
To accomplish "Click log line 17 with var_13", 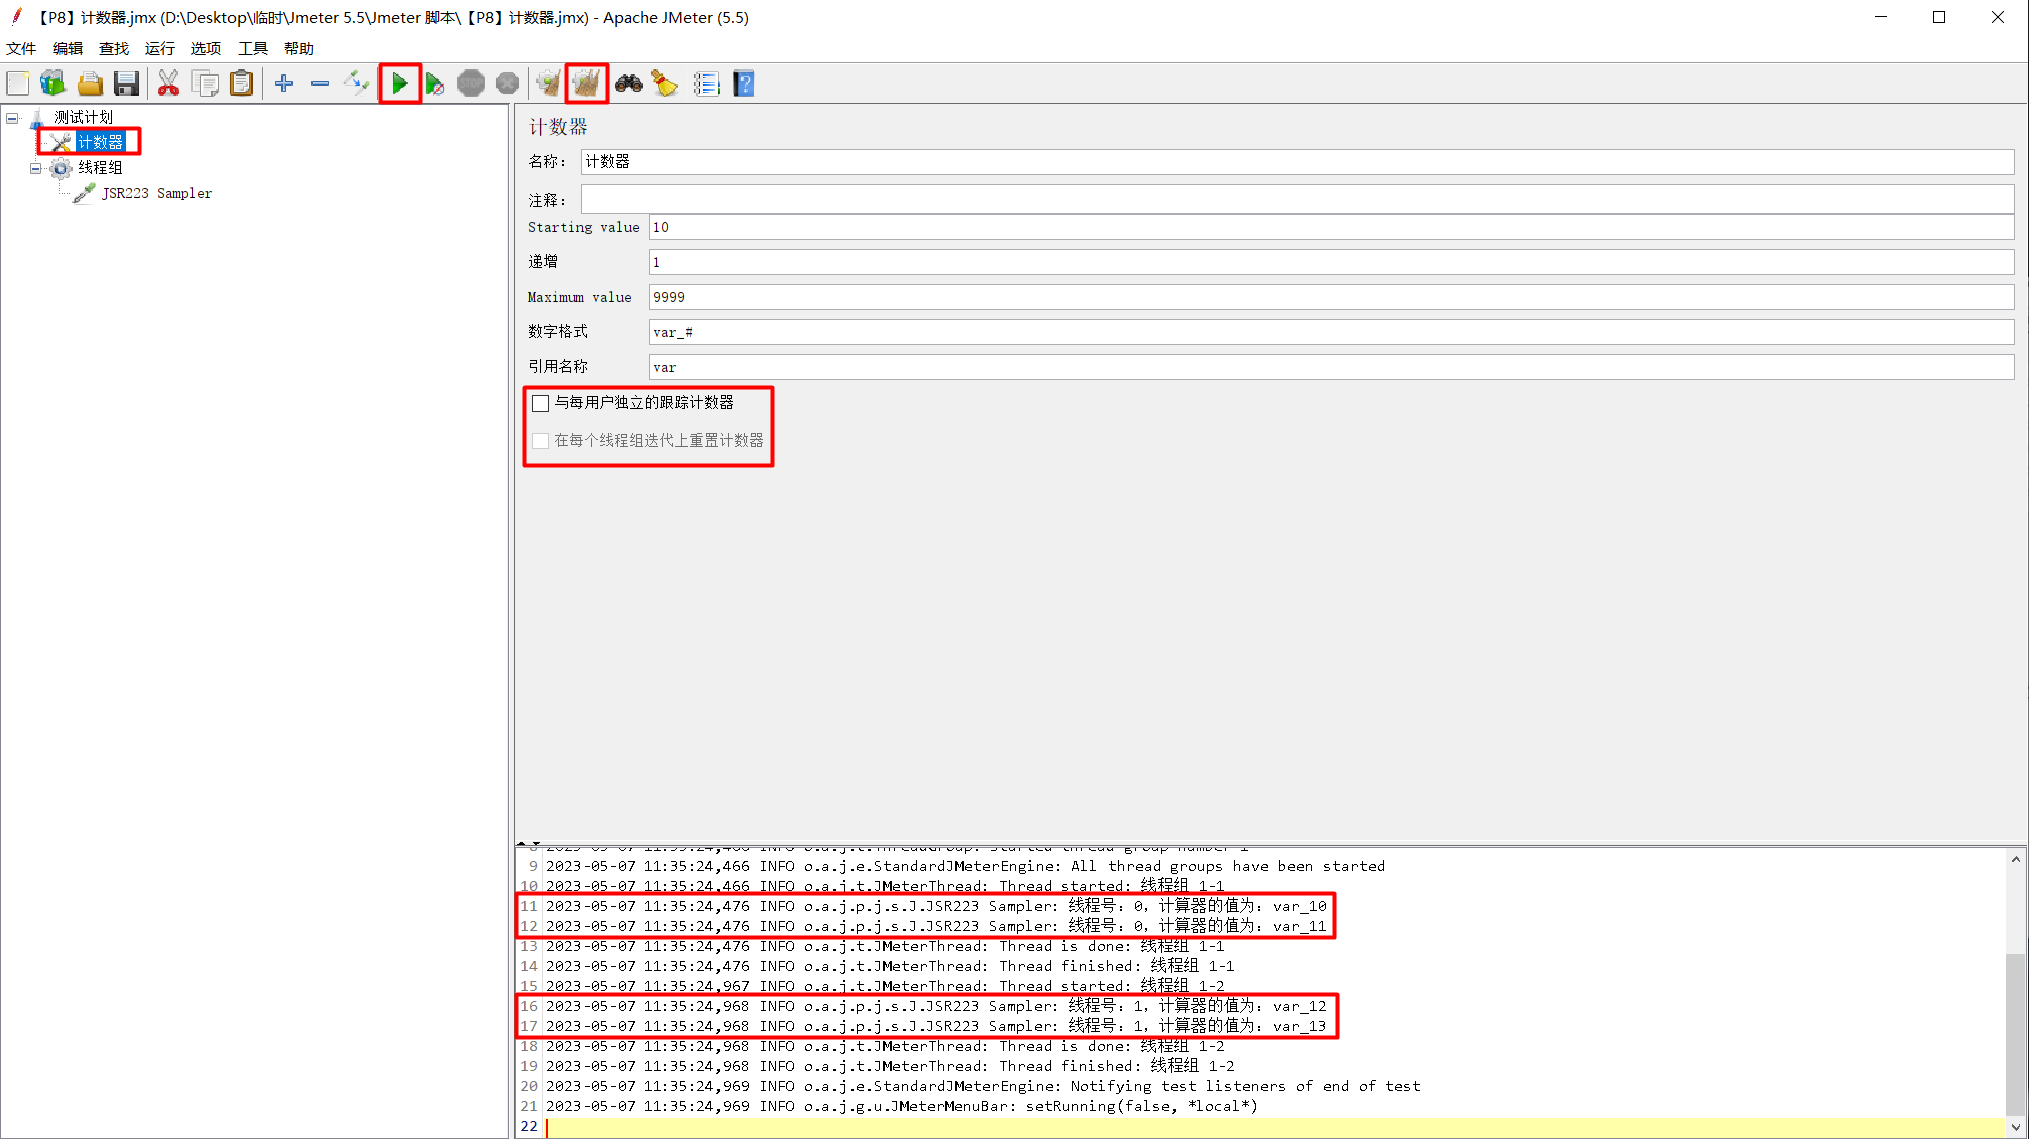I will coord(936,1026).
